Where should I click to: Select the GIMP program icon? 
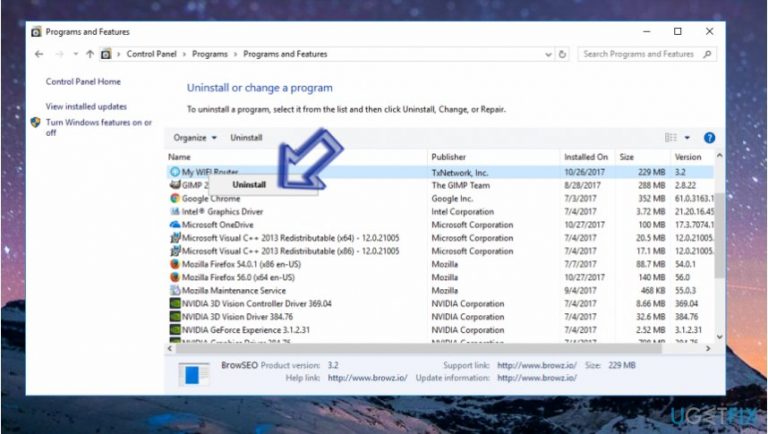[175, 185]
